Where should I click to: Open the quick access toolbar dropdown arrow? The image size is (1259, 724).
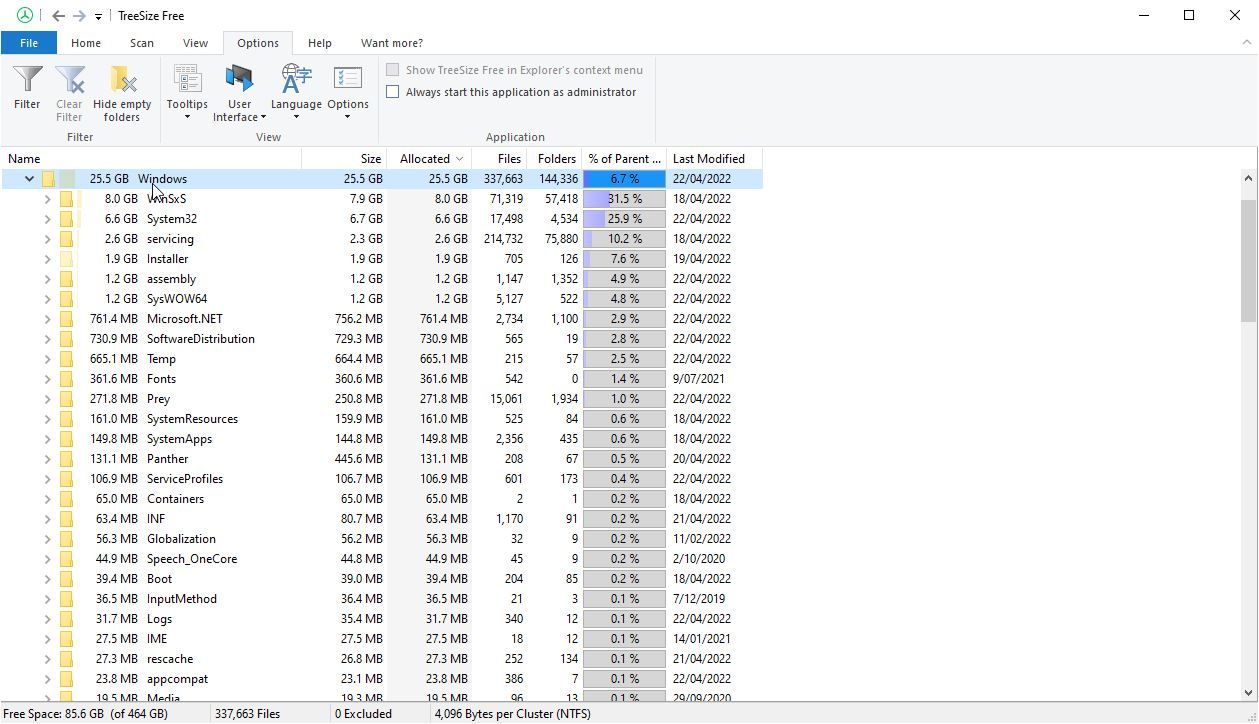coord(98,17)
